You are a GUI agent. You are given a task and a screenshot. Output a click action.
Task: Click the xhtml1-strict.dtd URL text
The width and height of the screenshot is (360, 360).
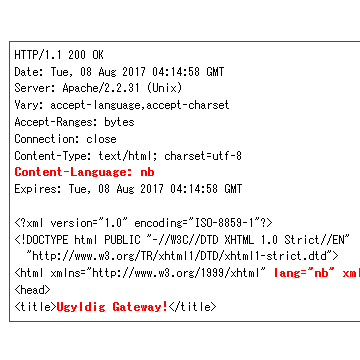(182, 256)
